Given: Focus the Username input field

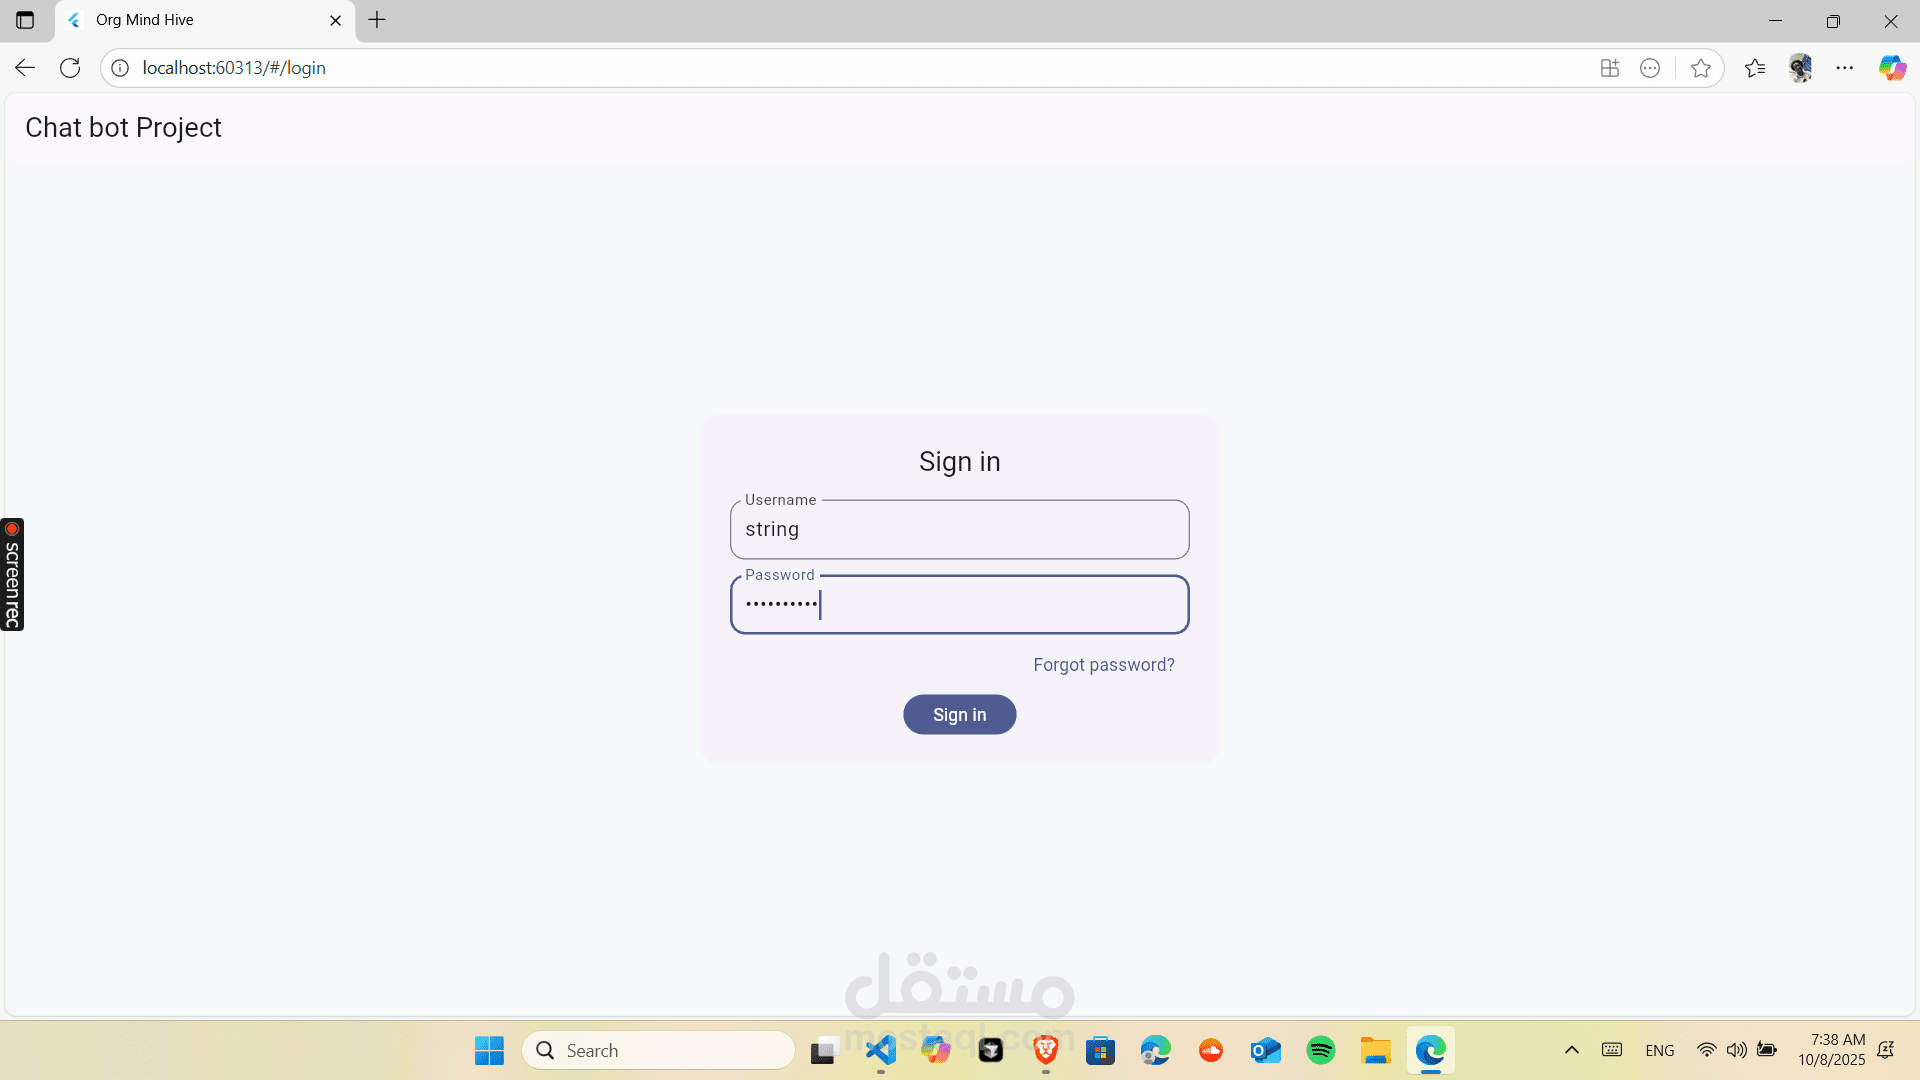Looking at the screenshot, I should tap(959, 530).
